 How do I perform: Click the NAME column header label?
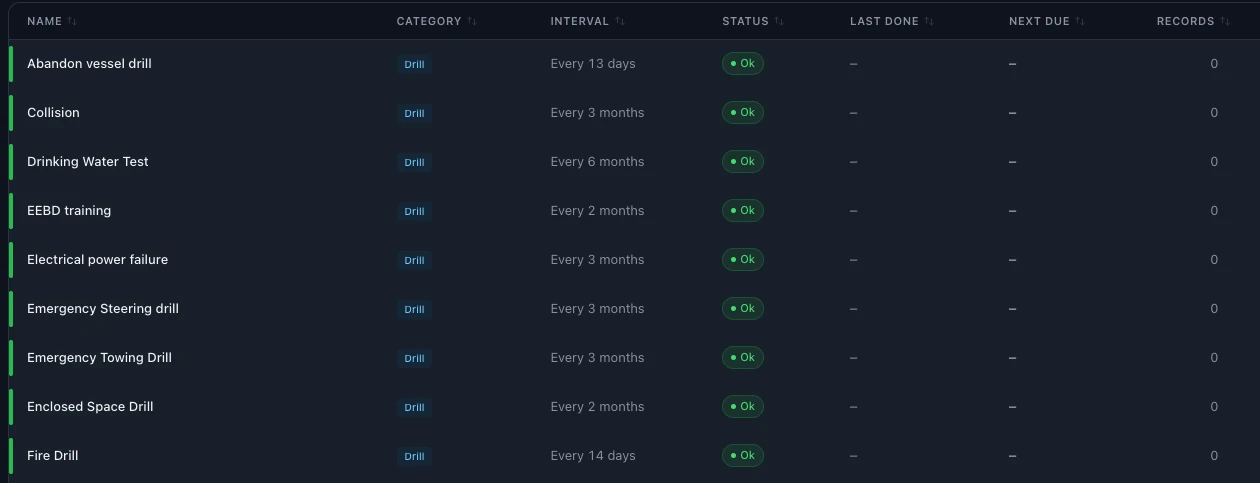[44, 21]
